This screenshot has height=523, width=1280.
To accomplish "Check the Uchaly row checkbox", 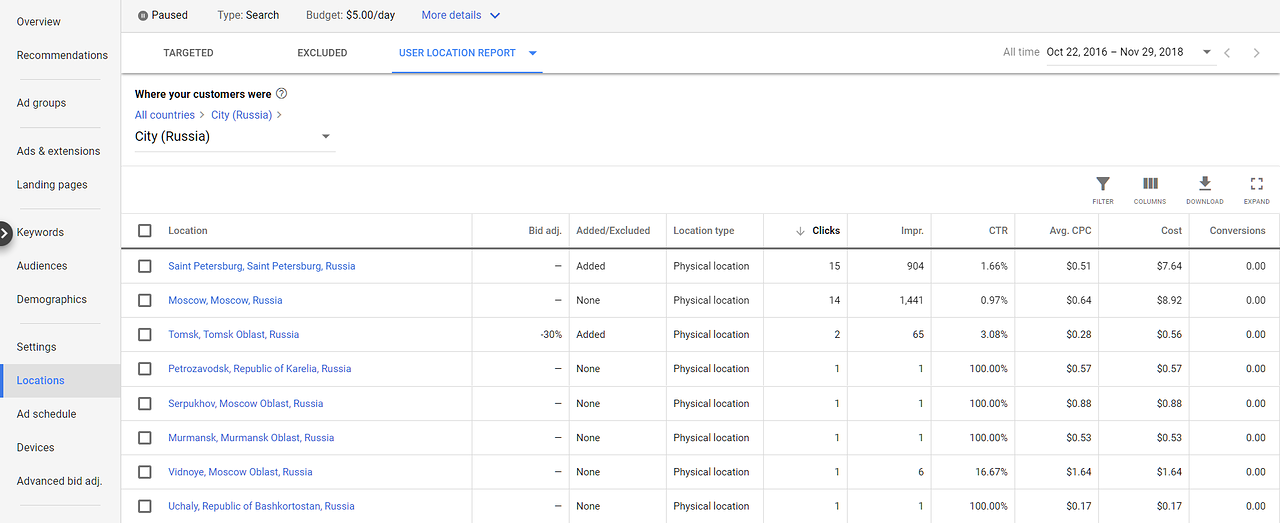I will [x=145, y=506].
